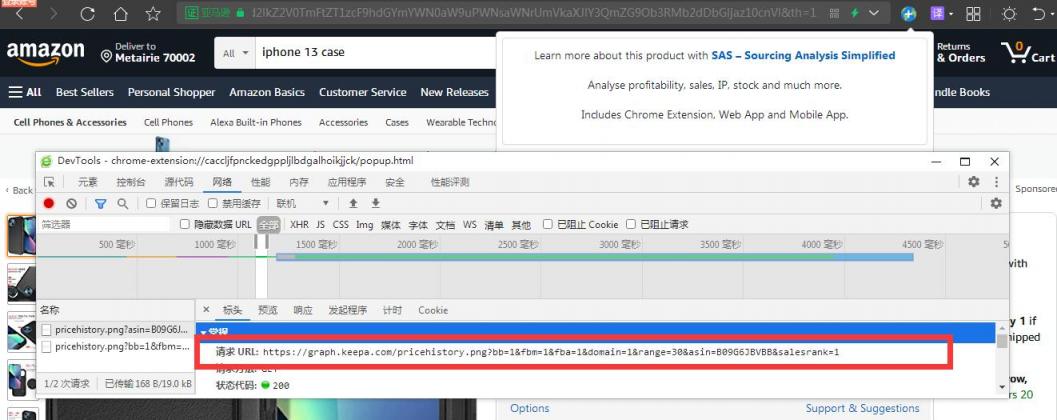Open the 联机 throttling dropdown
Screen dimensions: 1057x420
[302, 204]
